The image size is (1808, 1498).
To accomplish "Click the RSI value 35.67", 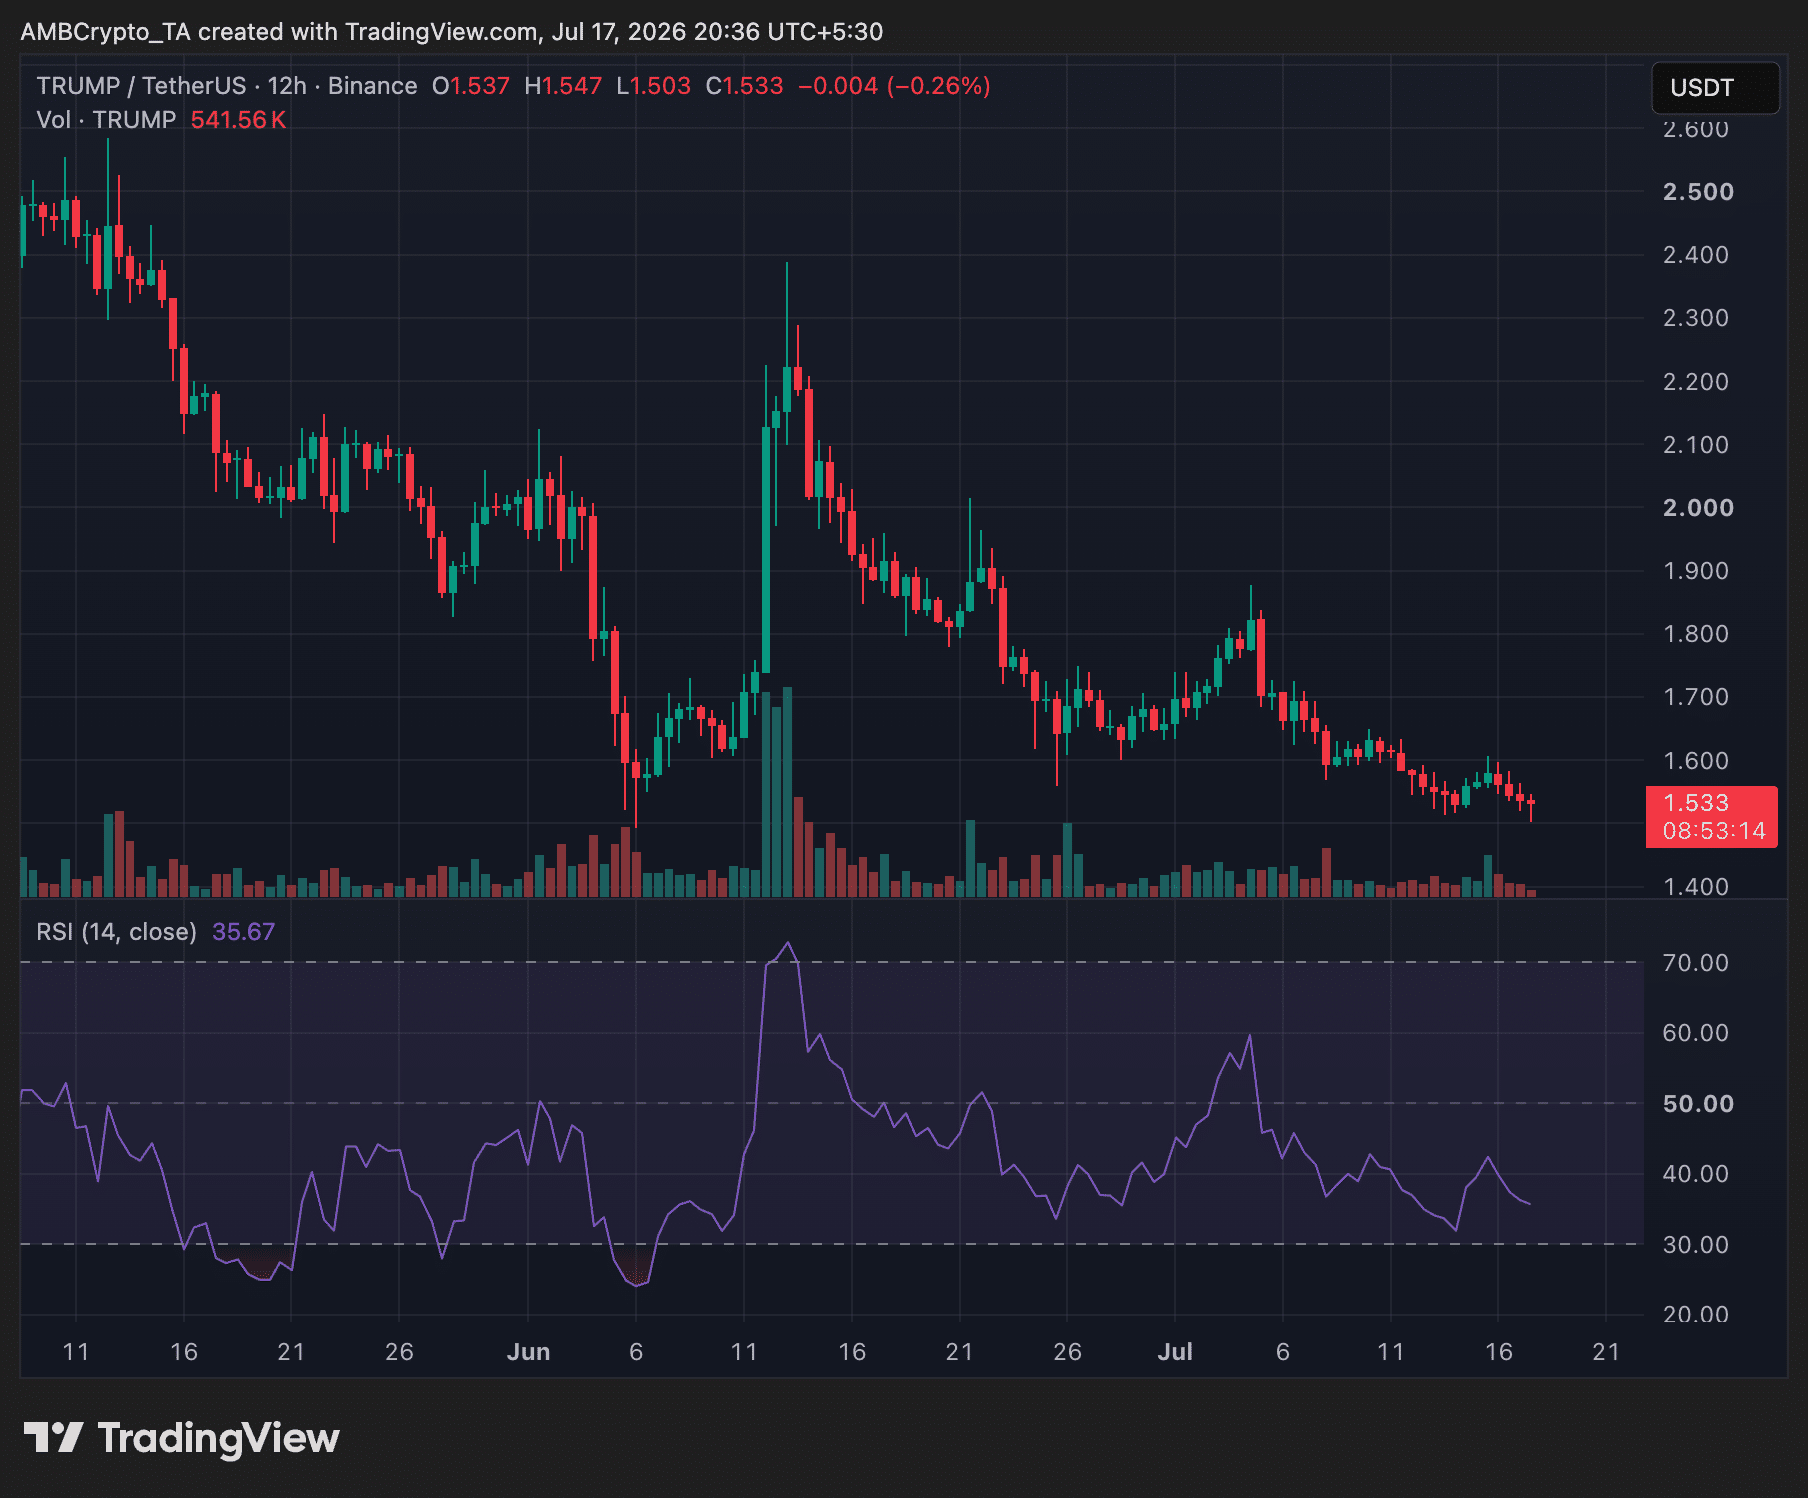I will point(243,932).
